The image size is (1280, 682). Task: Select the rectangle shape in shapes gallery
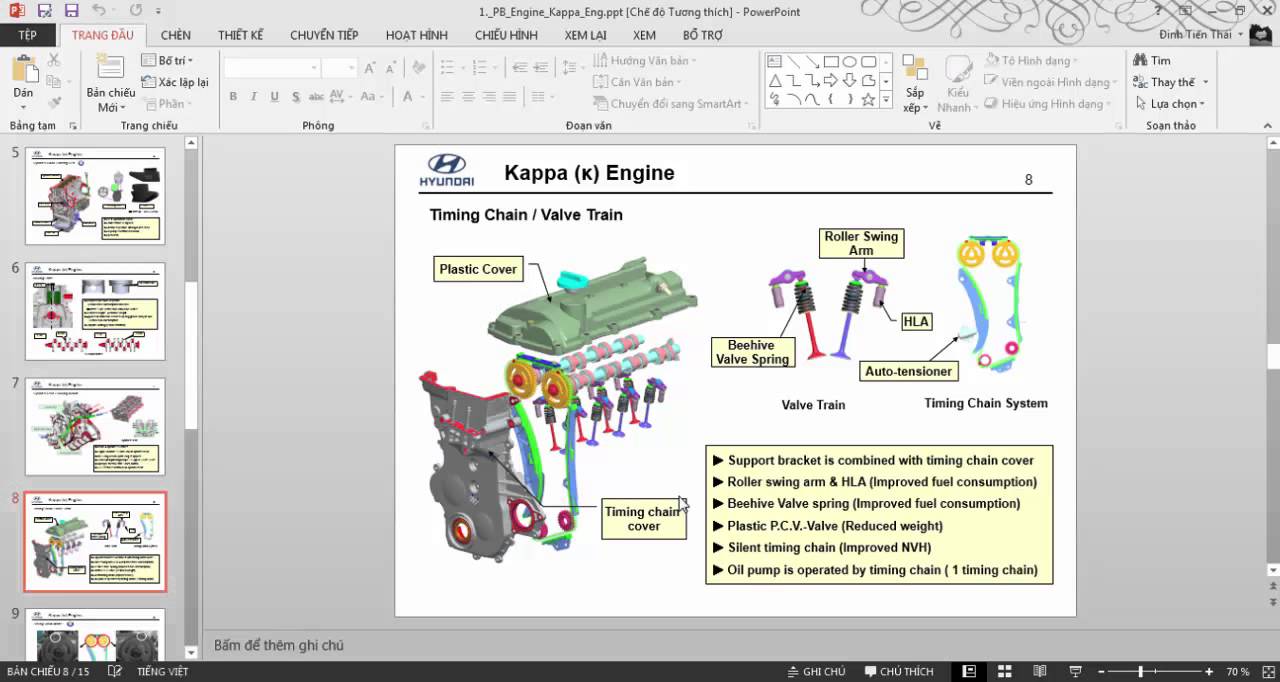(x=831, y=61)
